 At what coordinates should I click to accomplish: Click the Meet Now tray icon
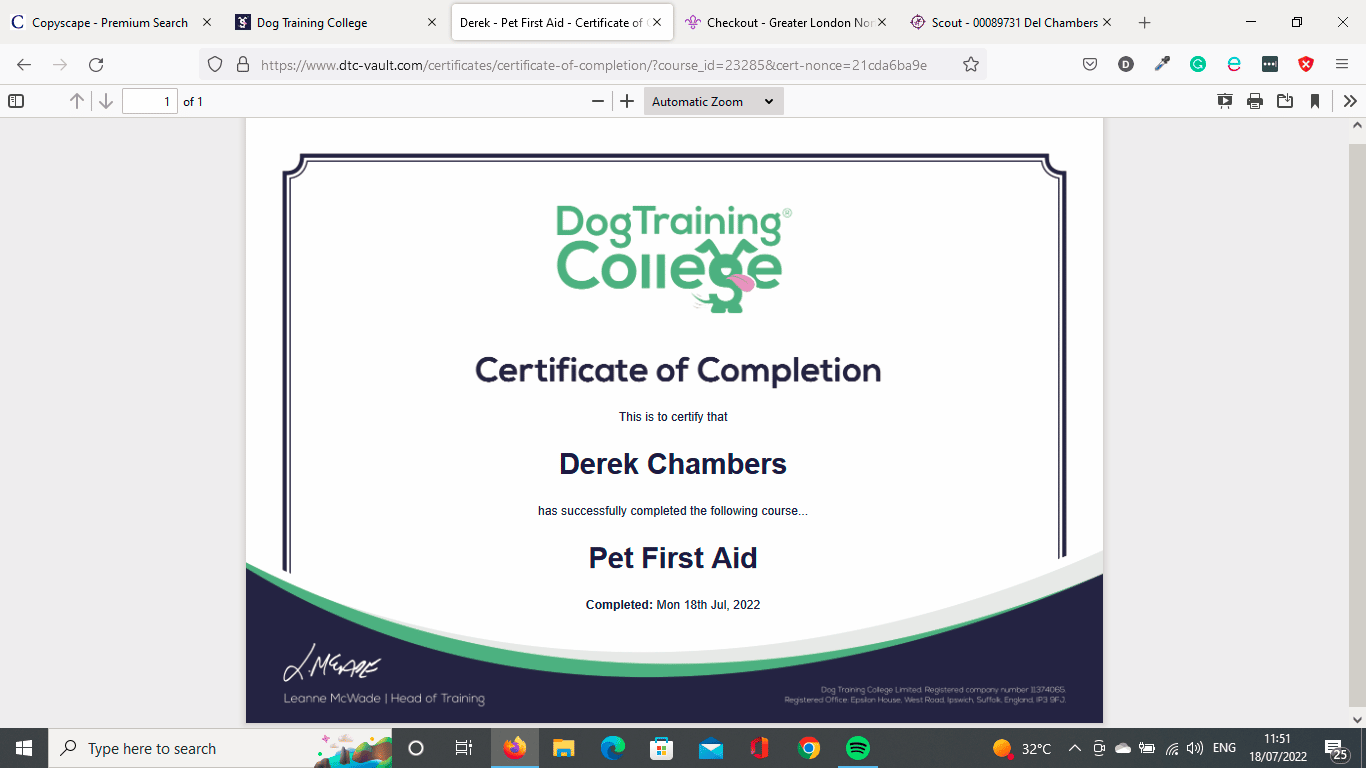1099,748
